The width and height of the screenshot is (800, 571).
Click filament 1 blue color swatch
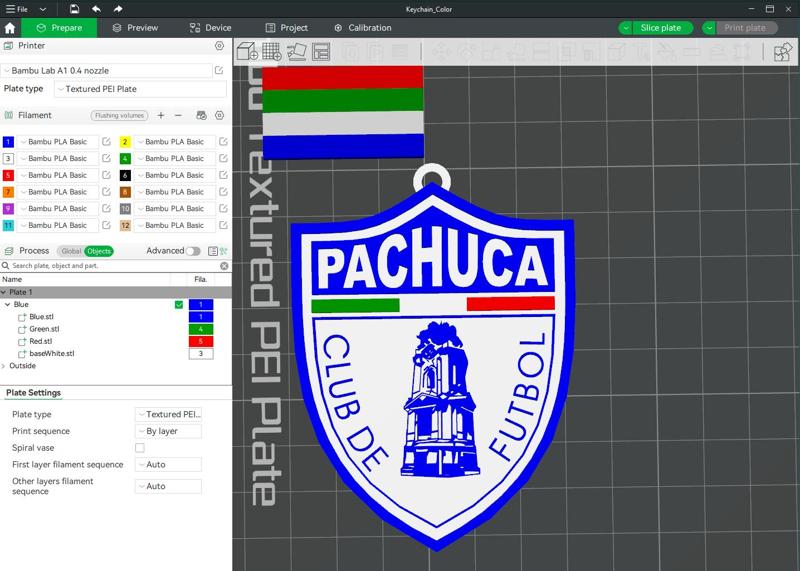point(8,142)
